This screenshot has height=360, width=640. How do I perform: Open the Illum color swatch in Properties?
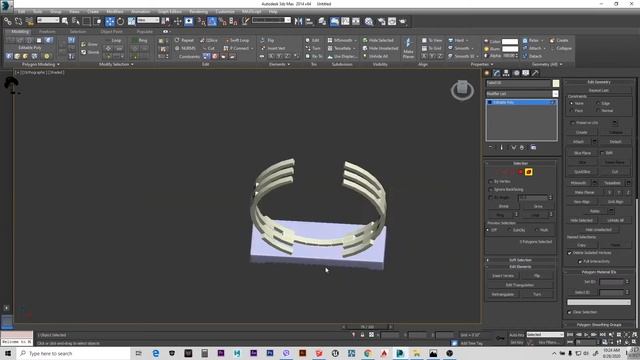[510, 49]
